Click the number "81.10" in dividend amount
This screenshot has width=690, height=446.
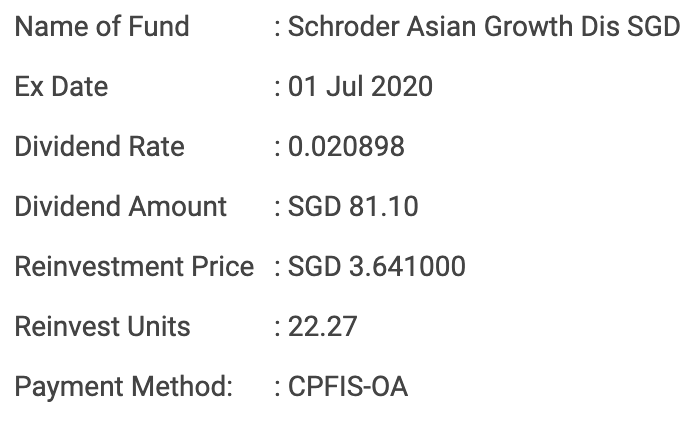tap(384, 206)
